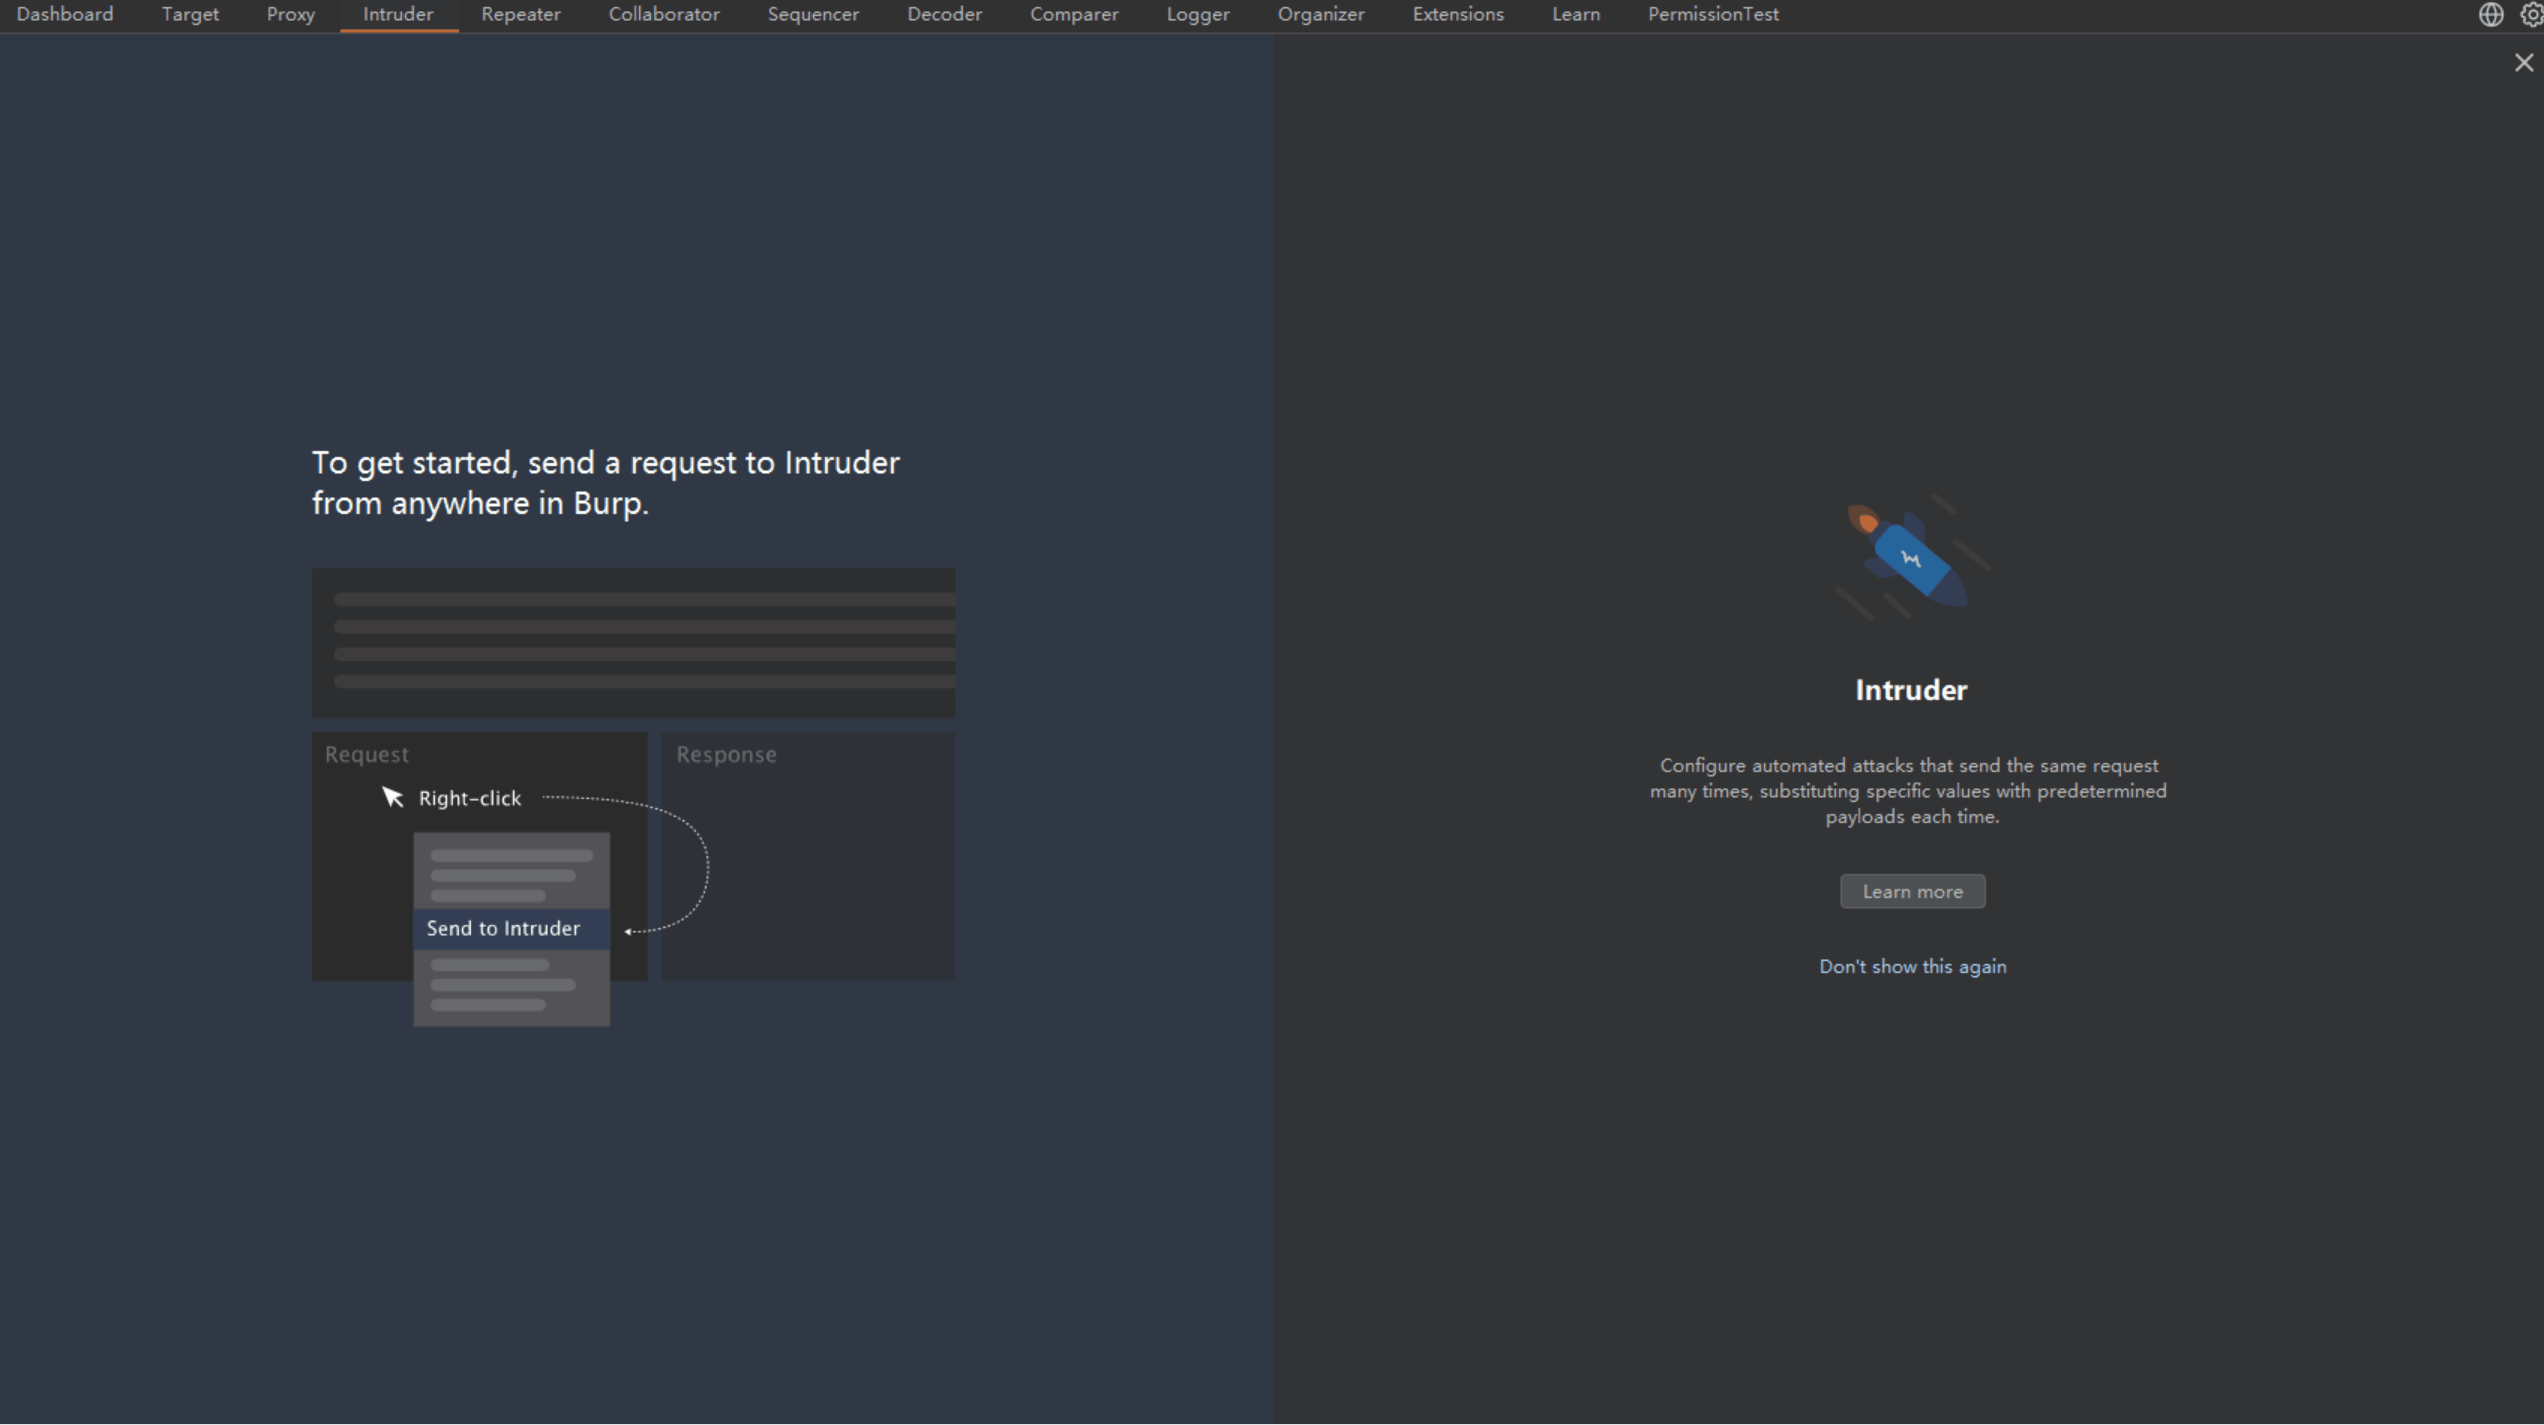Go to the Learn tab
Screen dimensions: 2544x1425
[1576, 14]
